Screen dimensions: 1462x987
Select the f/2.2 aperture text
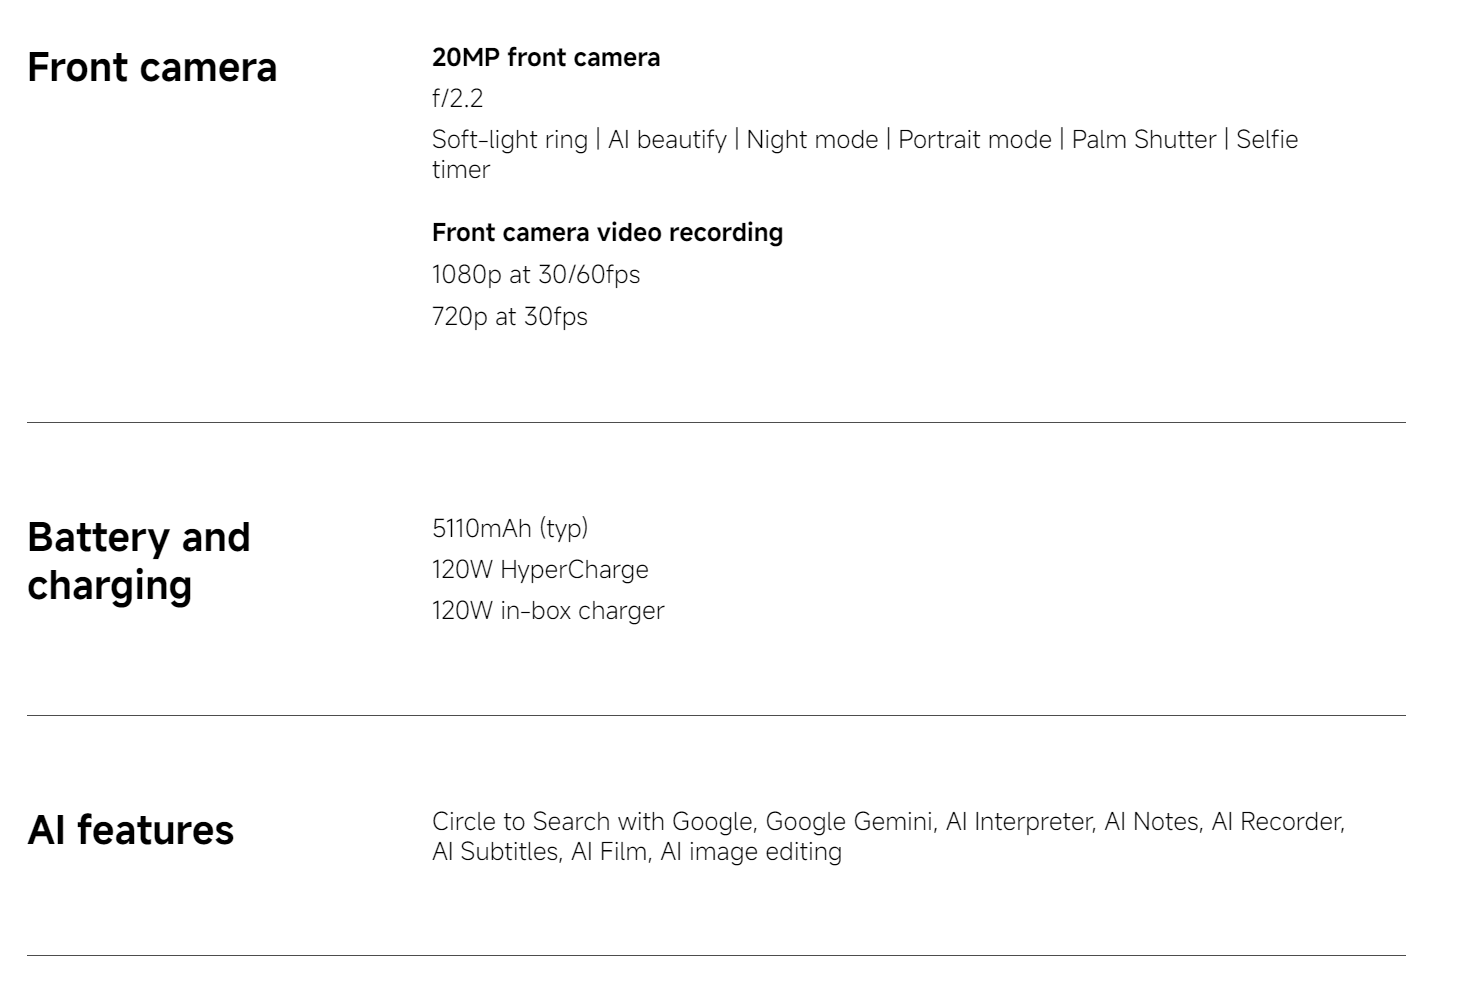coord(457,98)
